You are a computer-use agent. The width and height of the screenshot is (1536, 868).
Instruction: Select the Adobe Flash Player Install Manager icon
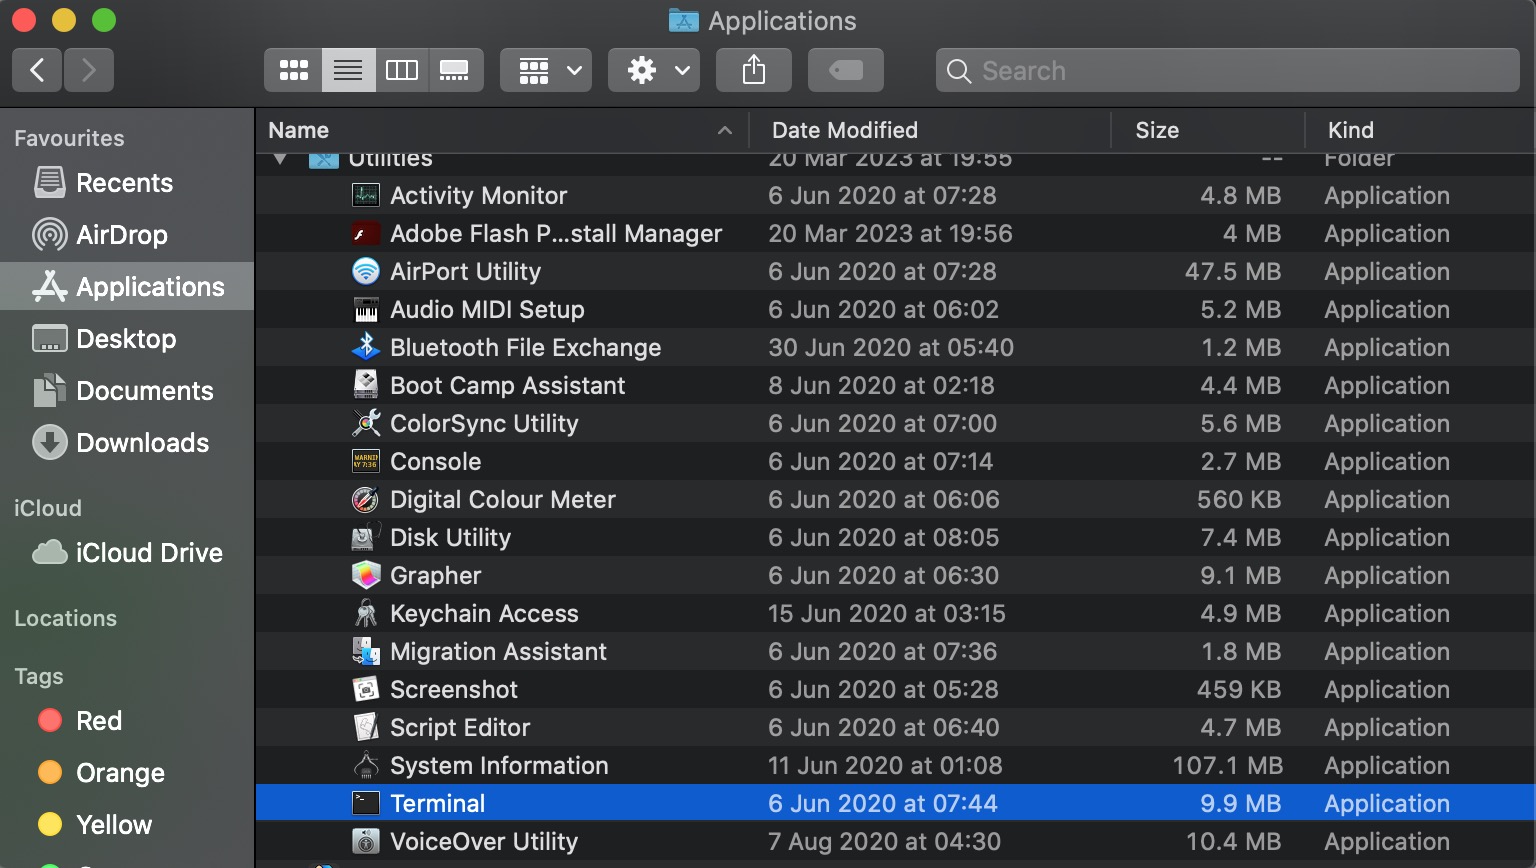click(x=366, y=233)
